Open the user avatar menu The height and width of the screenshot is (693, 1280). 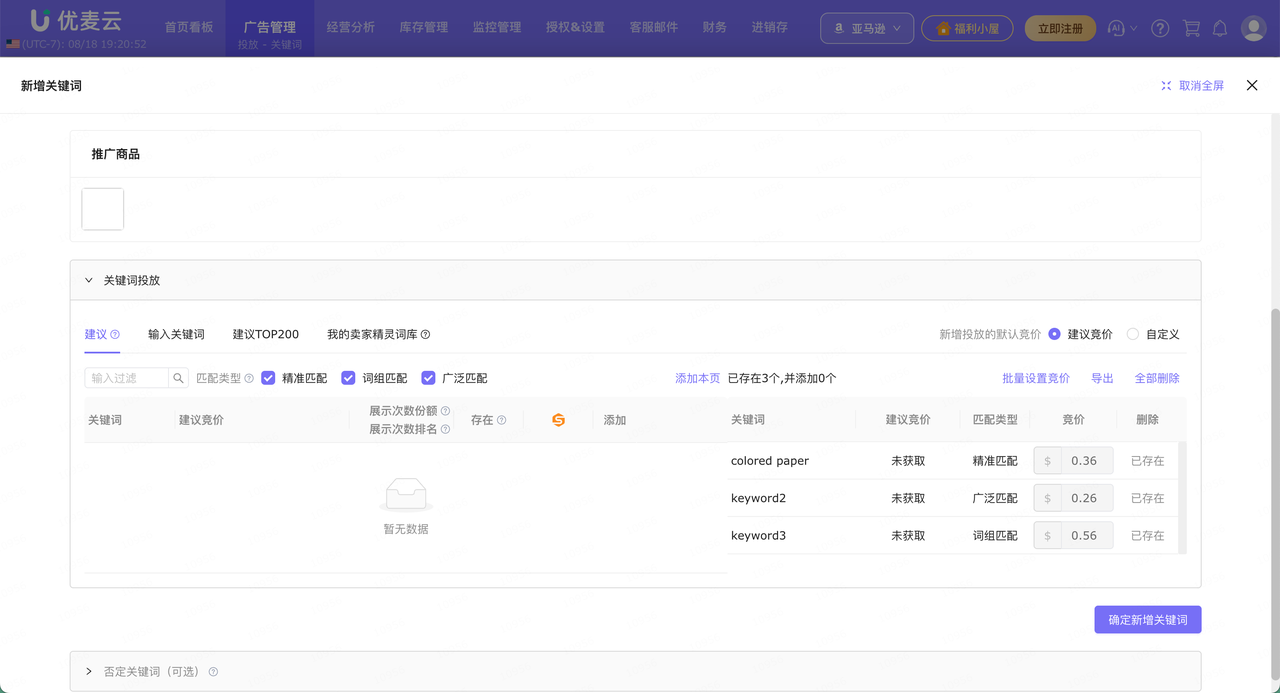tap(1254, 28)
